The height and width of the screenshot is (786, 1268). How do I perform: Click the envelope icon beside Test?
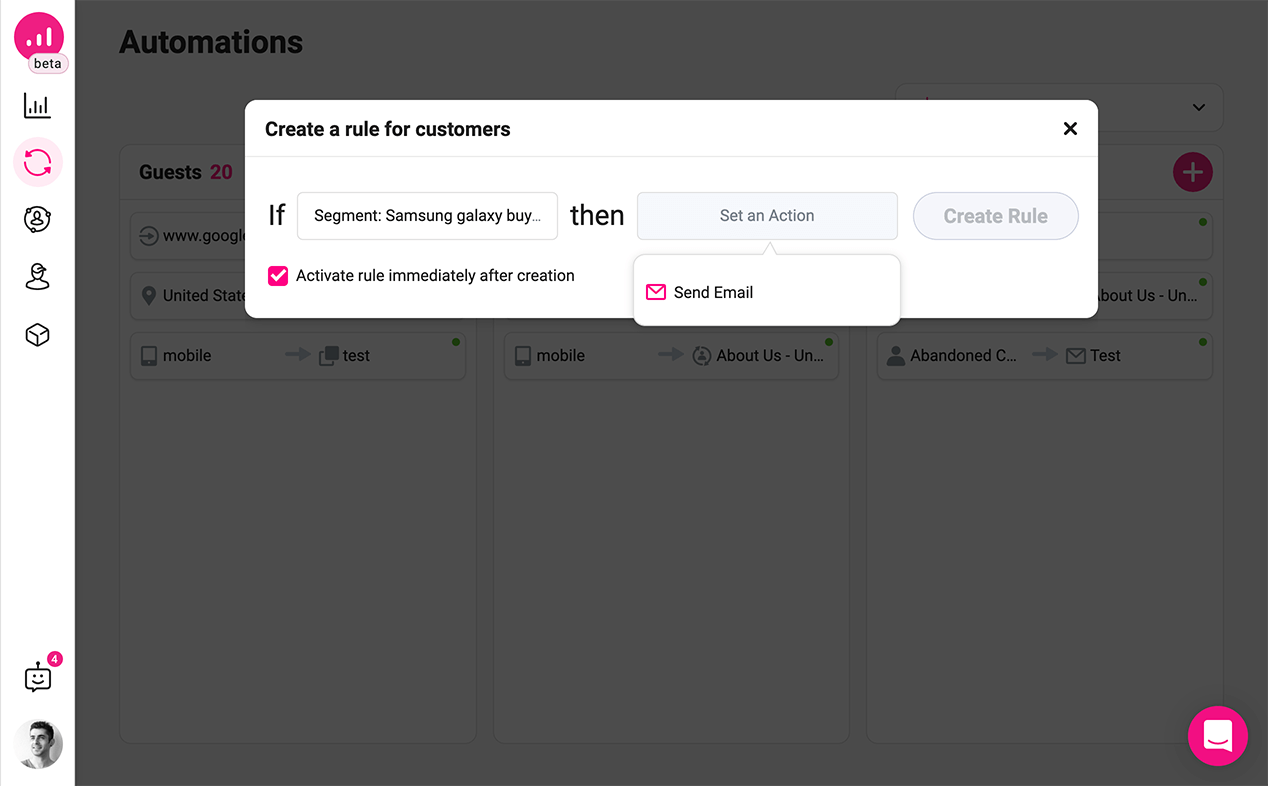pos(1075,356)
